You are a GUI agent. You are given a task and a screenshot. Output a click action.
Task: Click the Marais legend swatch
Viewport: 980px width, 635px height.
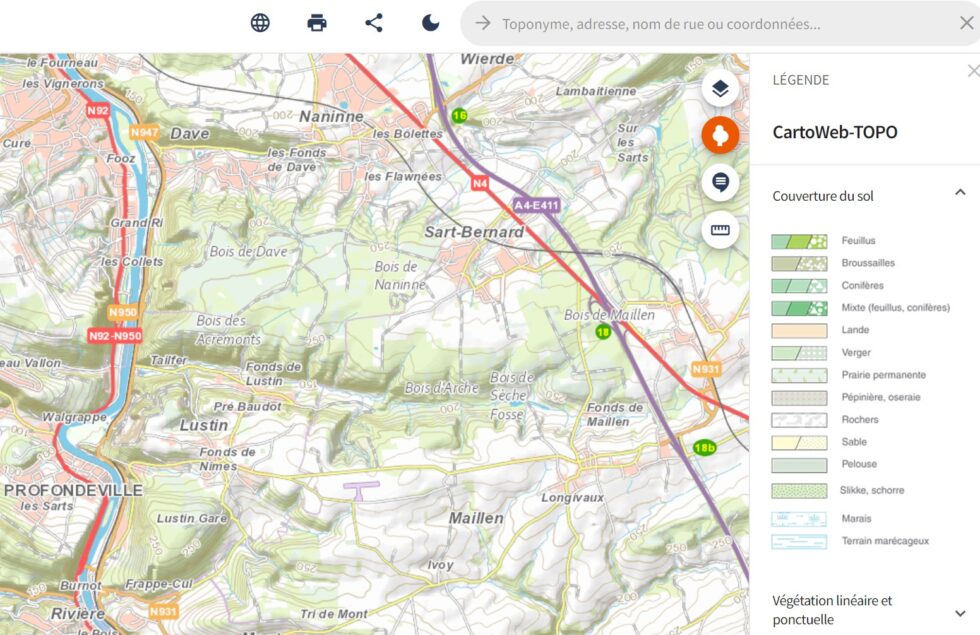799,519
